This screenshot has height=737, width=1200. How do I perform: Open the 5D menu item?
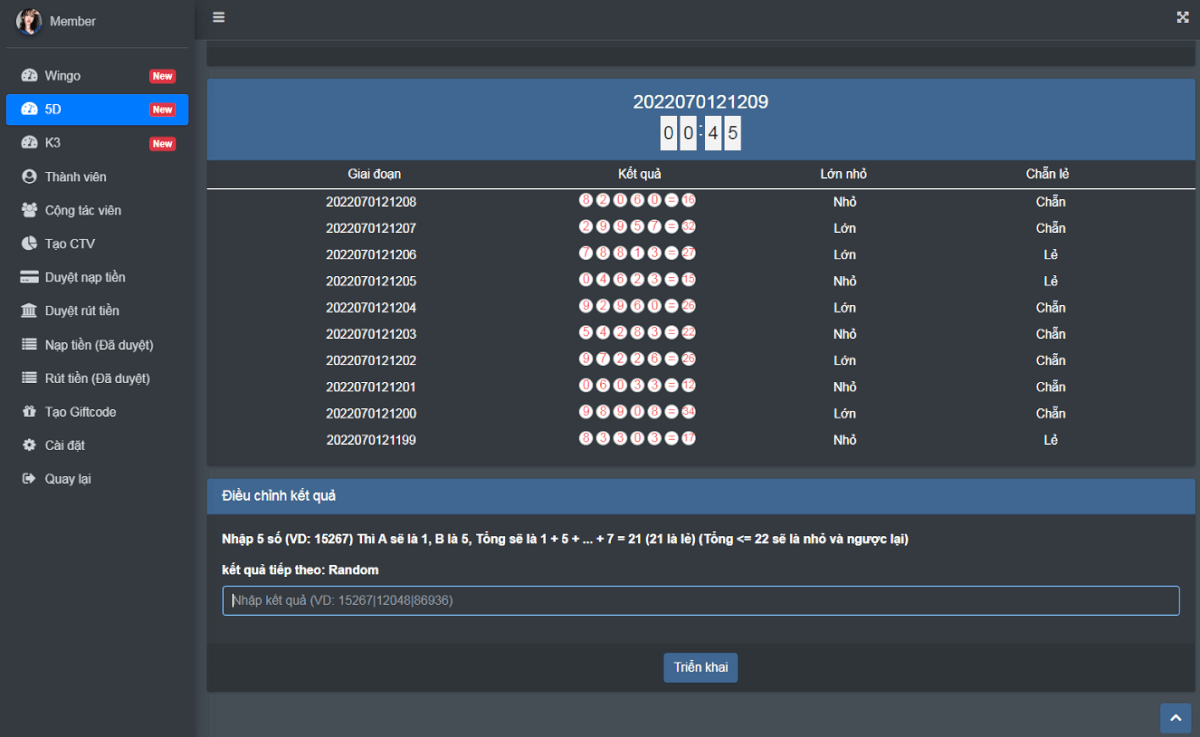pos(97,109)
